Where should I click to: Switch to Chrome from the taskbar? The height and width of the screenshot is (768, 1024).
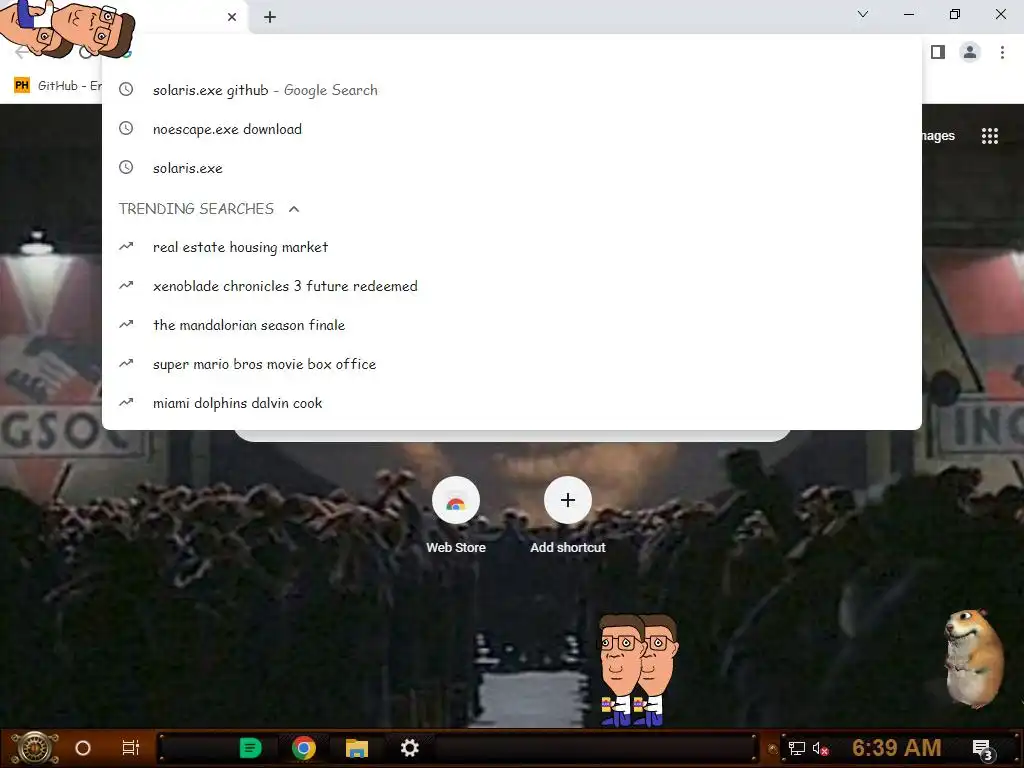click(x=304, y=748)
